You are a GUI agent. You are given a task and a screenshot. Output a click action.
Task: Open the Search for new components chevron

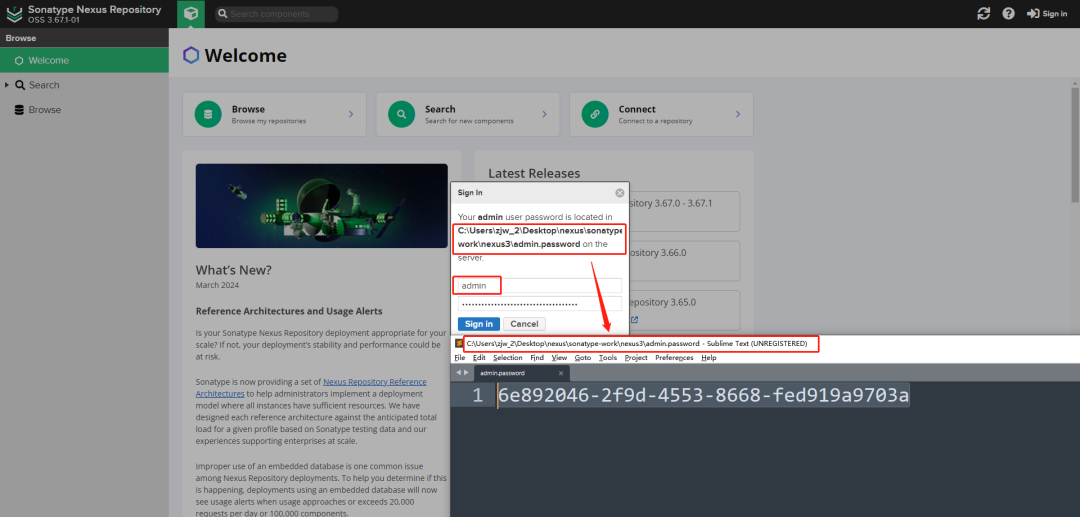click(544, 114)
